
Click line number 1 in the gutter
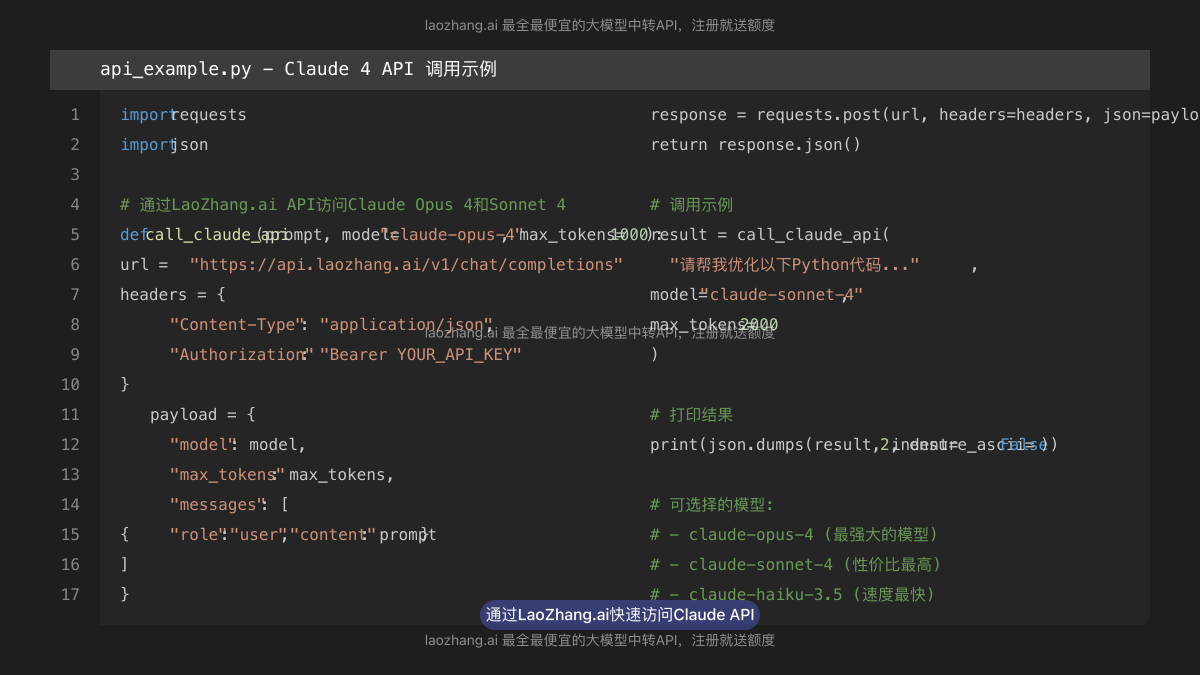[x=75, y=115]
